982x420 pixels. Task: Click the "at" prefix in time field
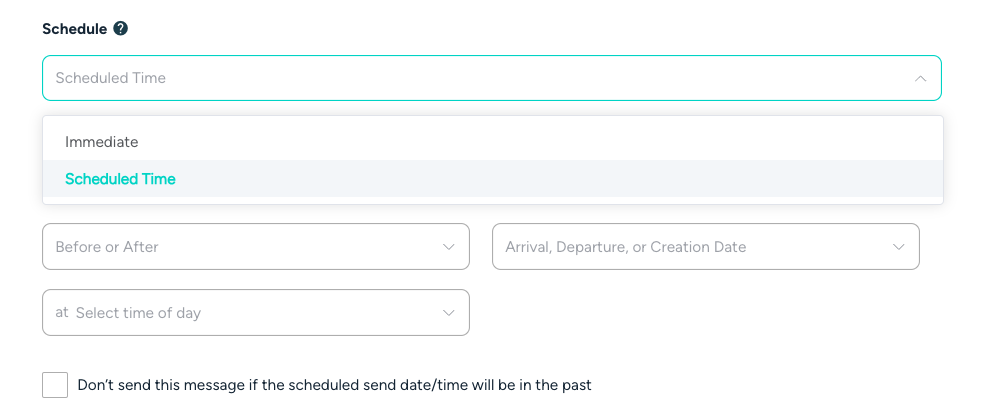(x=62, y=312)
